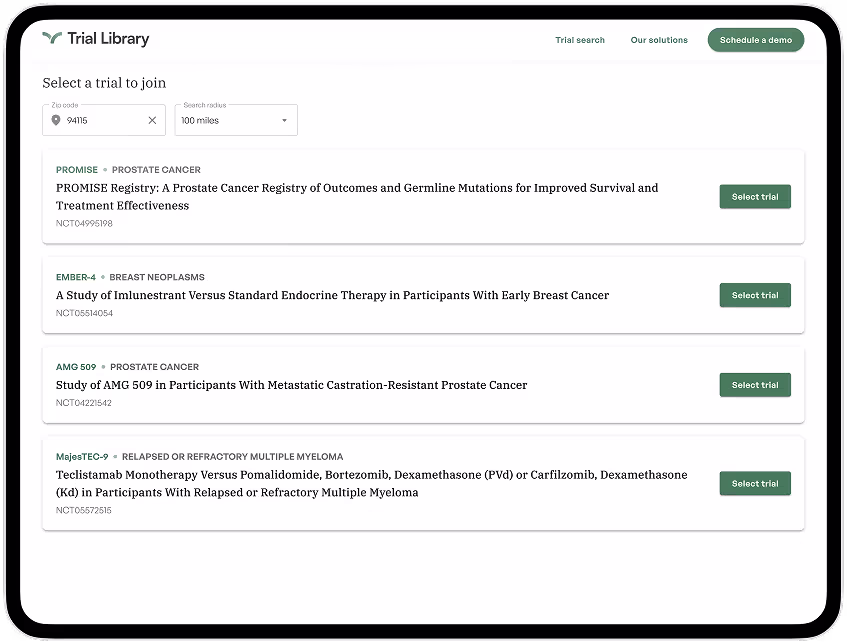Click the Trial Library brand name text

108,39
